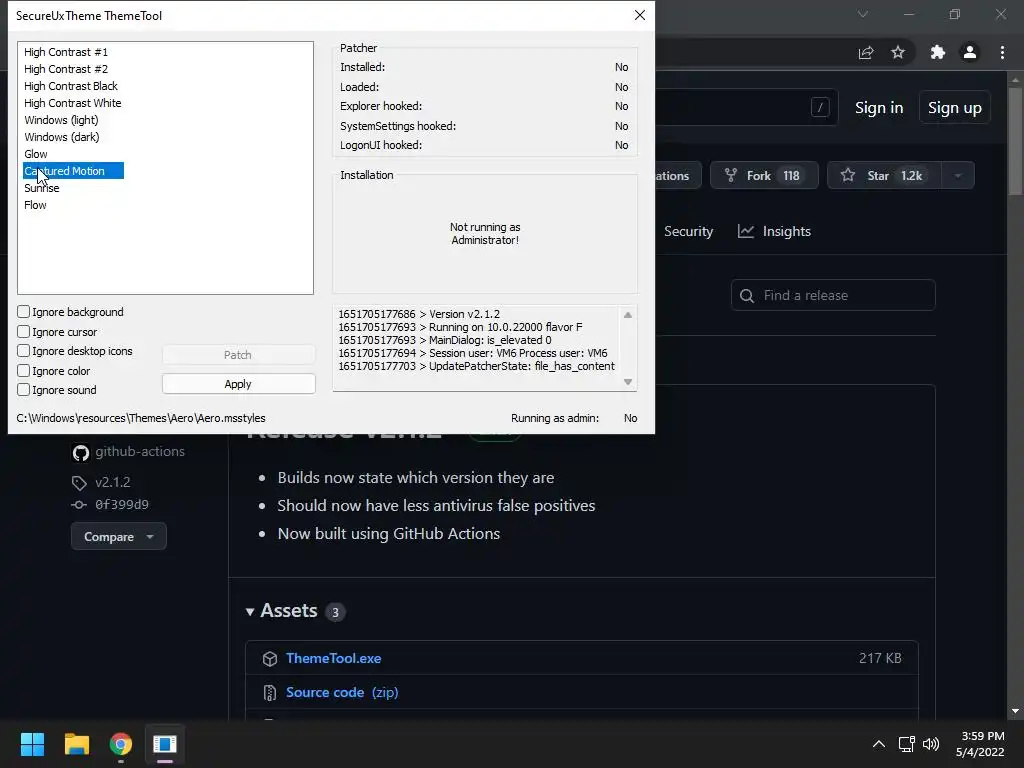
Task: Click Chrome scrollbar down arrow
Action: (1015, 711)
